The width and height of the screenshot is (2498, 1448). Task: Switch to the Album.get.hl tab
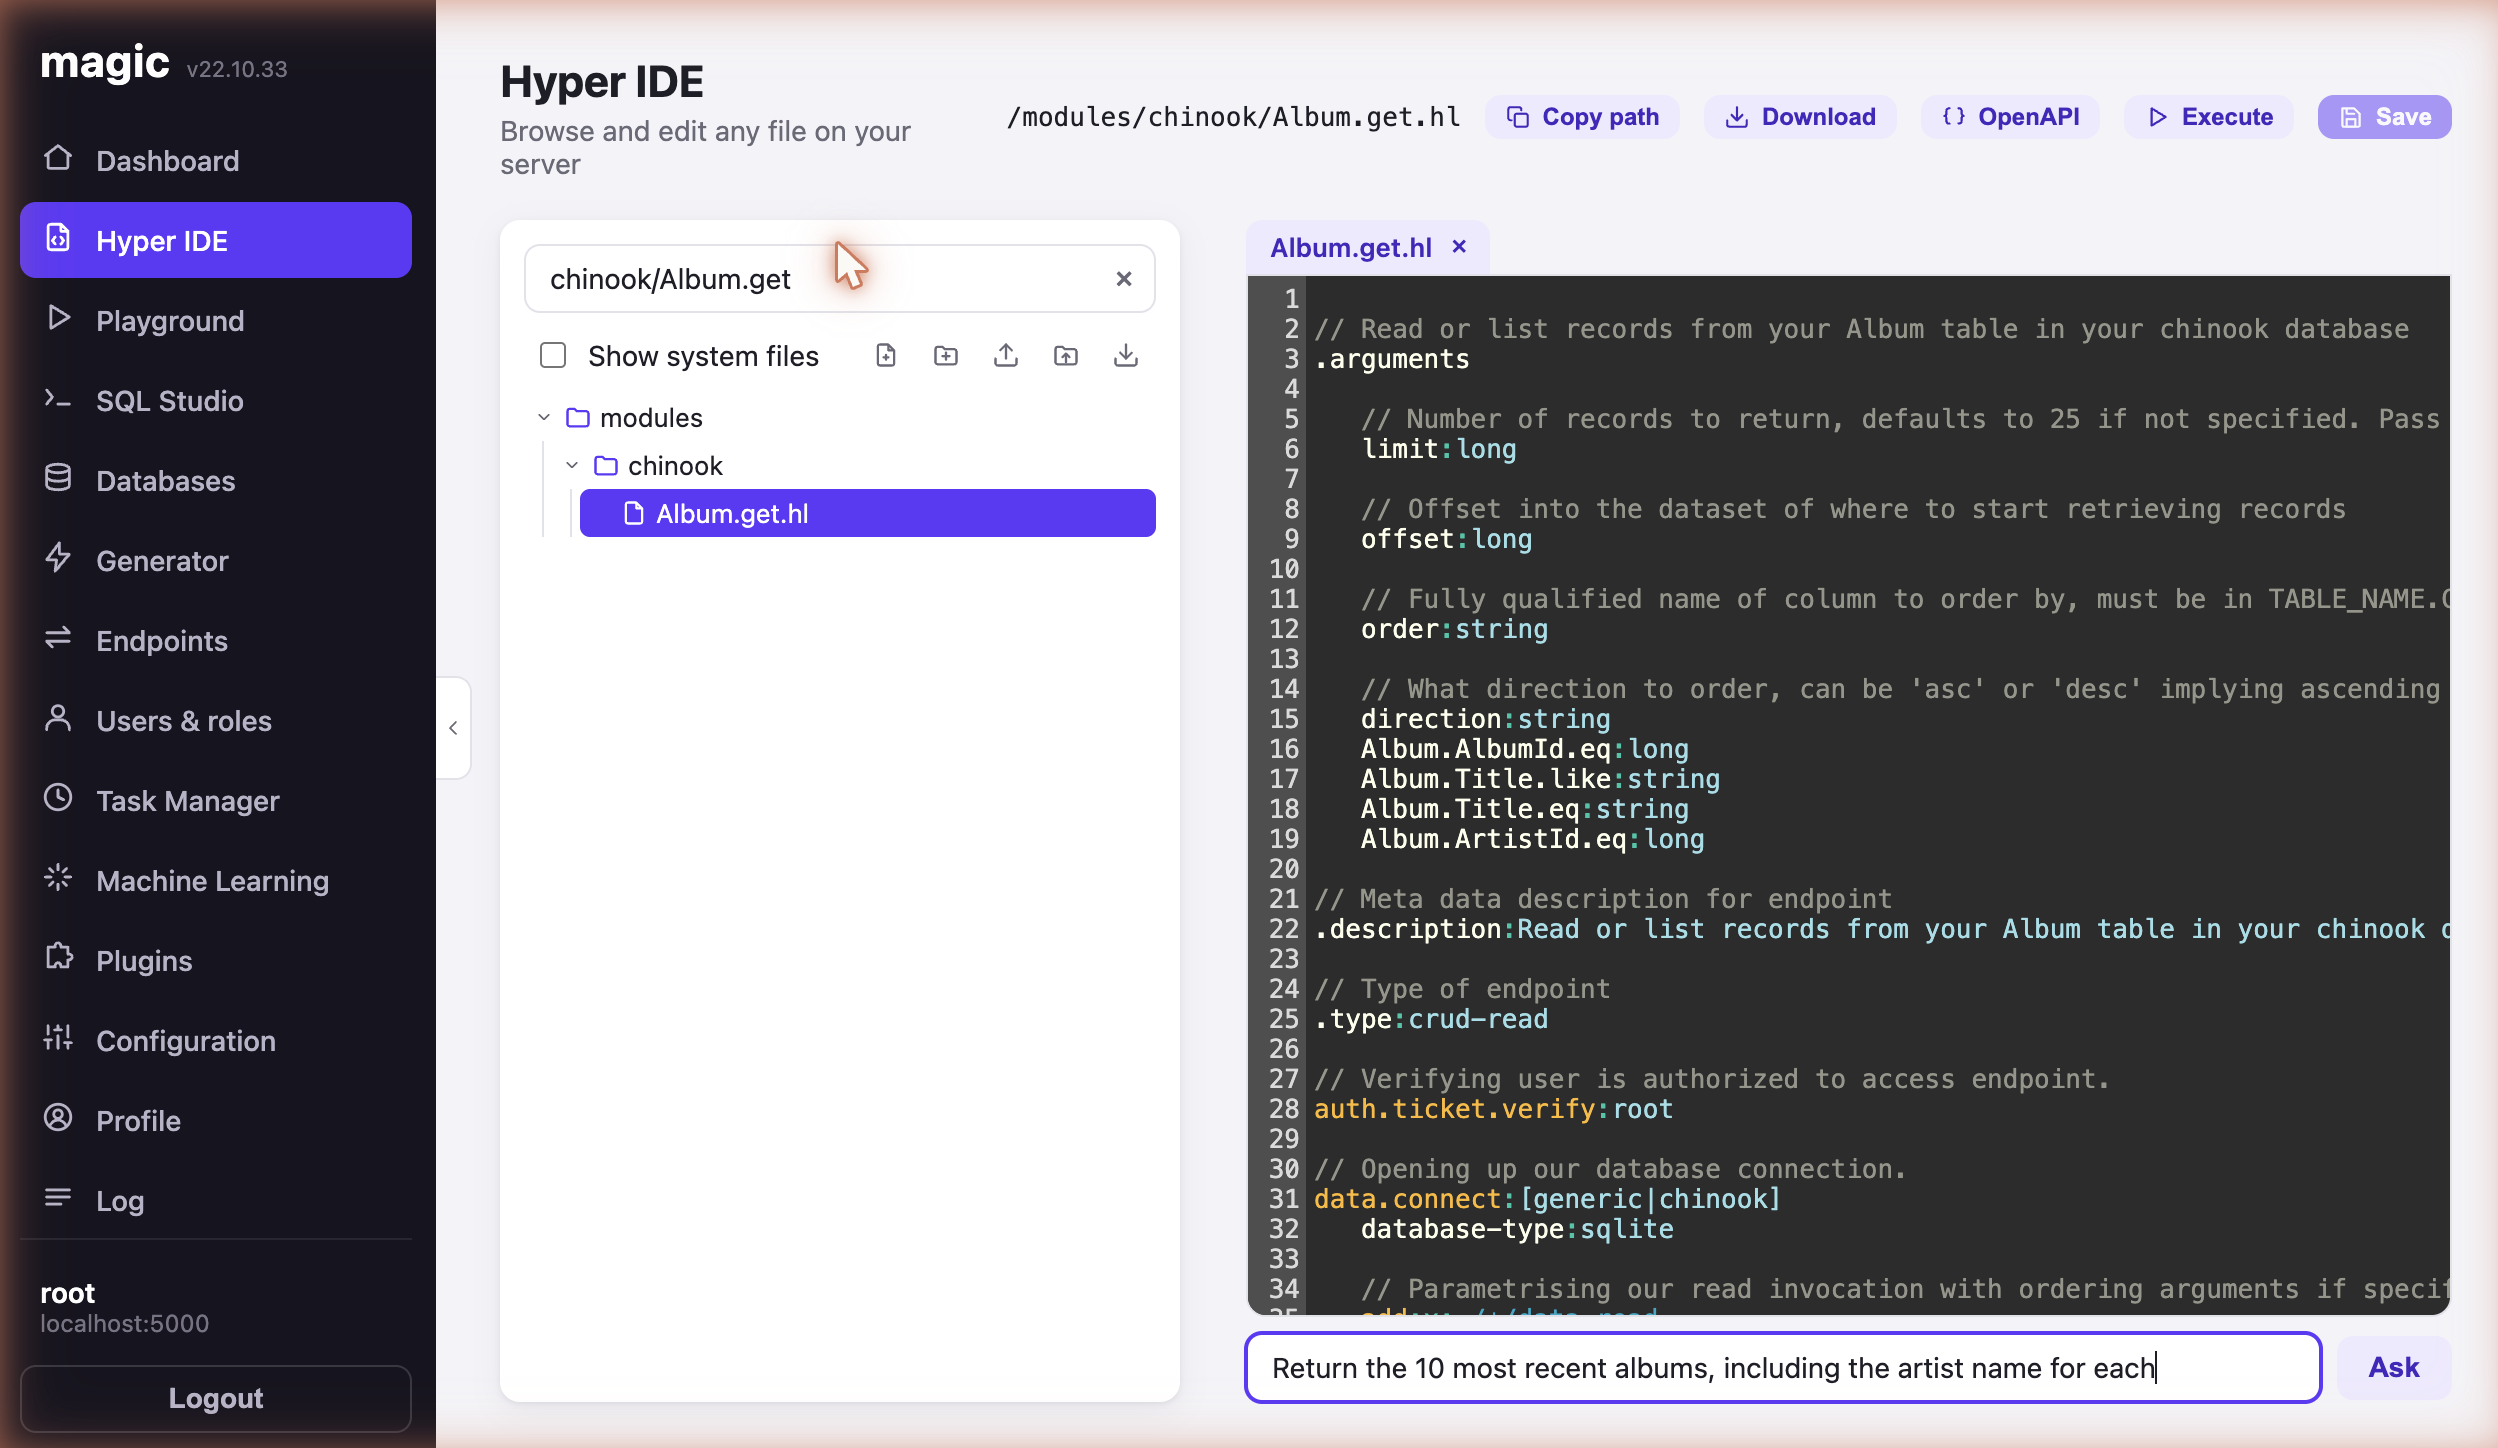click(1350, 248)
